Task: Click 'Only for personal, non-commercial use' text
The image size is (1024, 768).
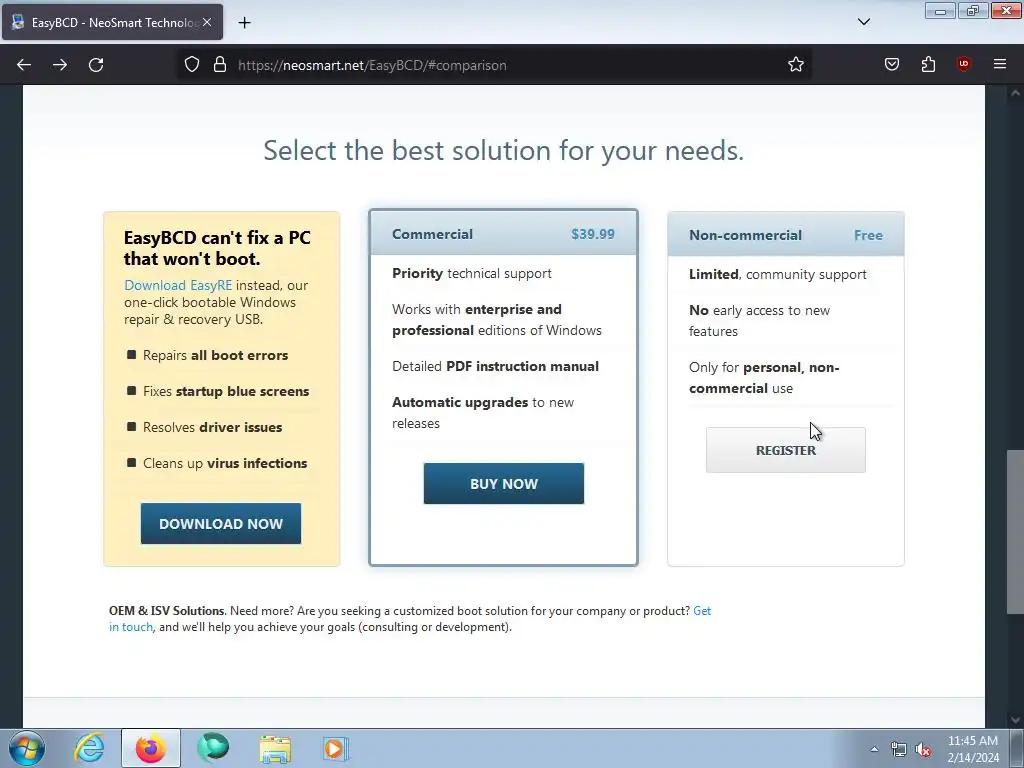Action: tap(764, 377)
